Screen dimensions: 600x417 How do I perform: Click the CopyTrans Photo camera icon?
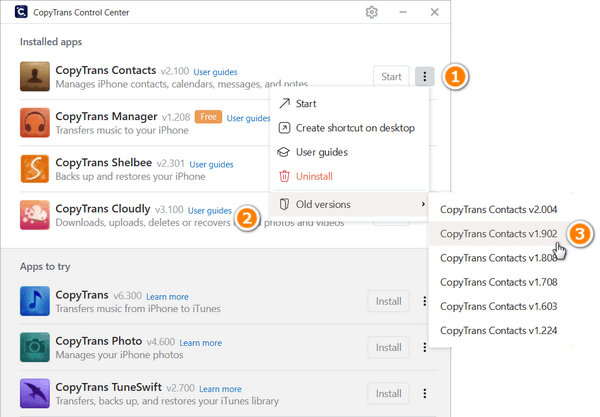(35, 347)
